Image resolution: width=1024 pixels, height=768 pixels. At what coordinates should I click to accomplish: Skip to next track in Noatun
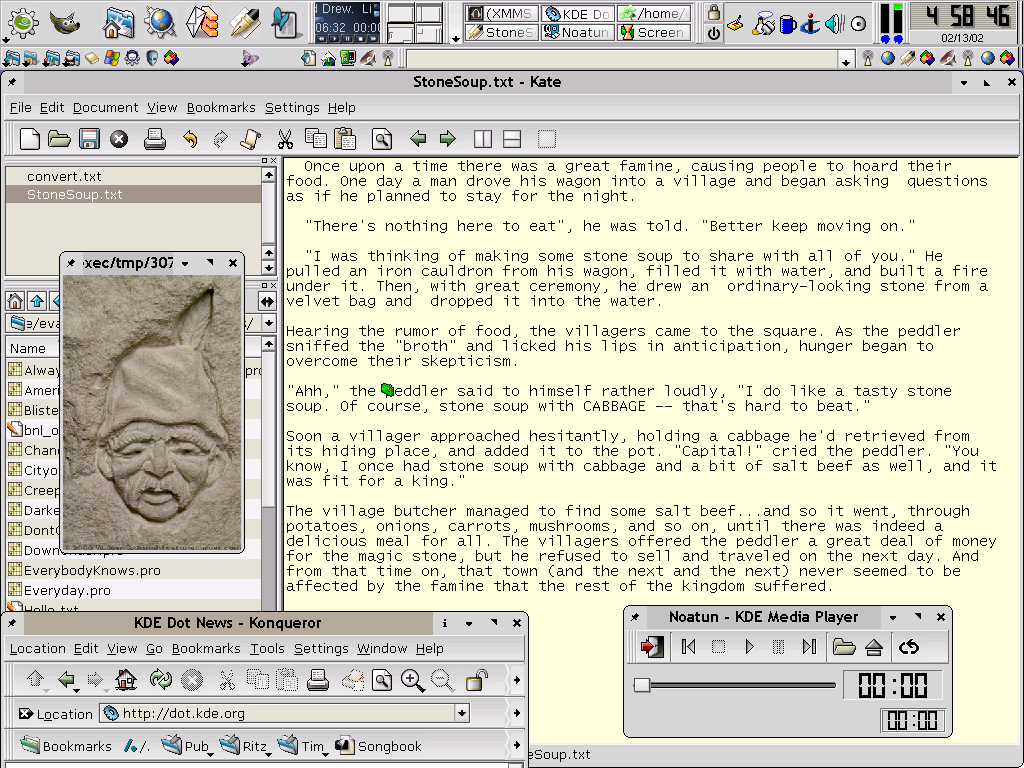click(x=809, y=647)
